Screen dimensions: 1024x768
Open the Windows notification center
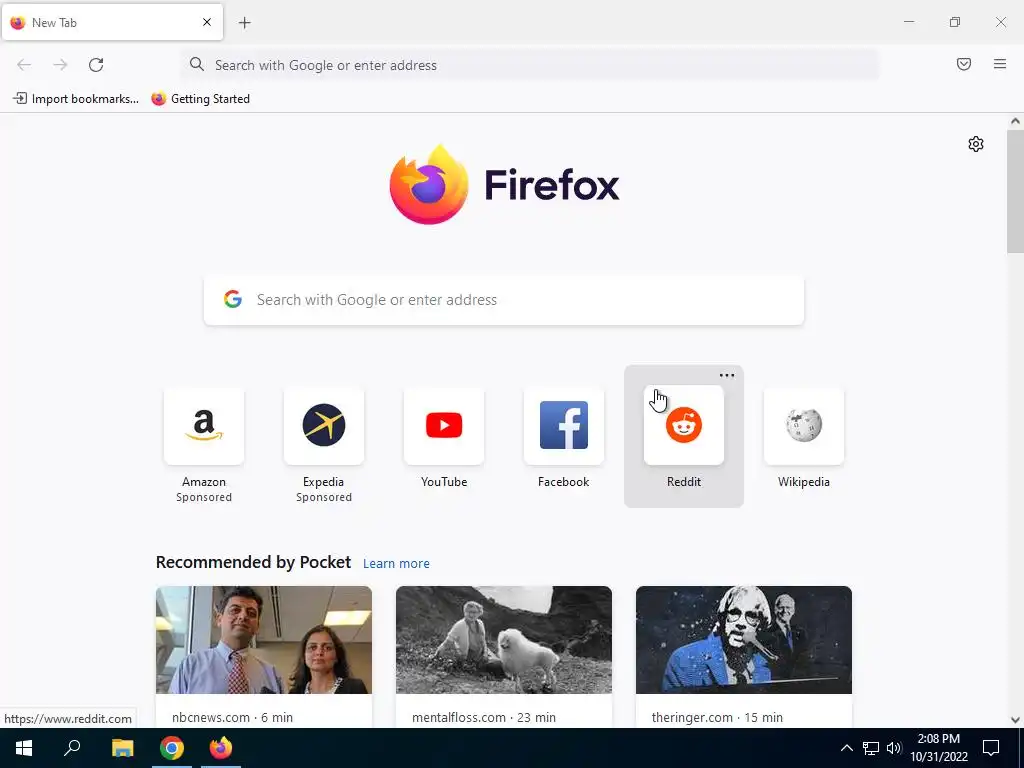(991, 748)
